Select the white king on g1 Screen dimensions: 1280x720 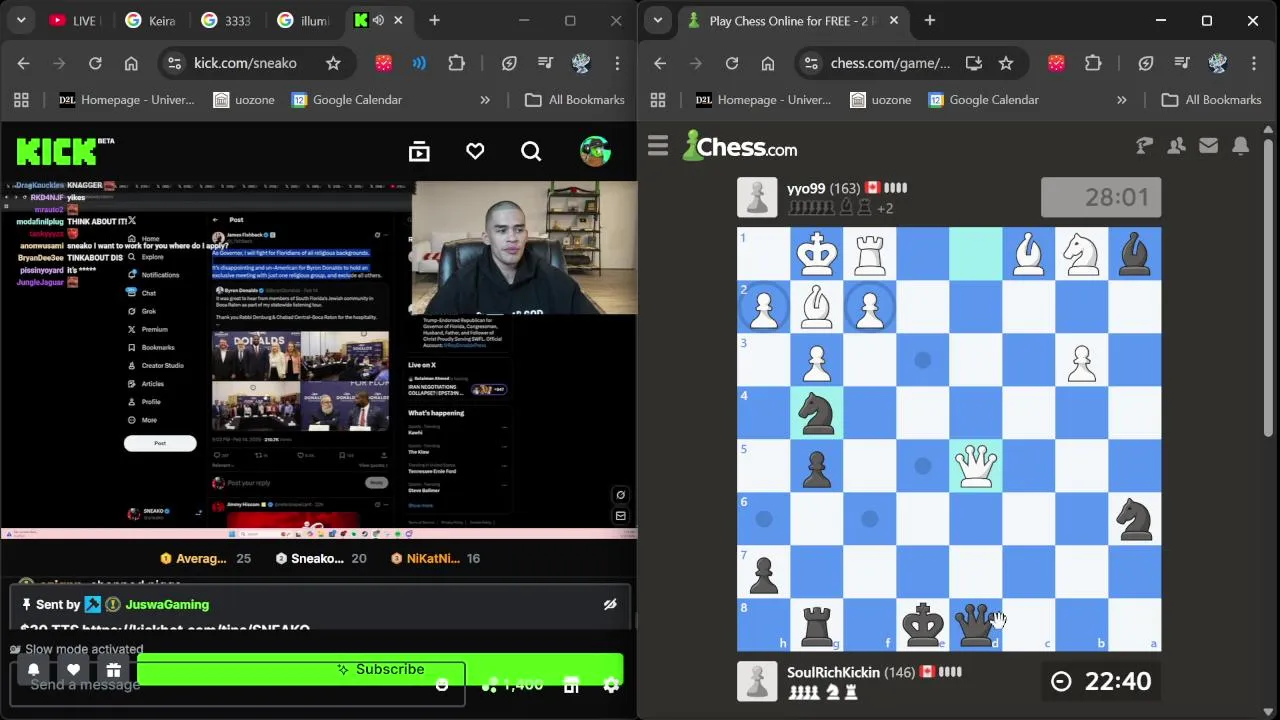pyautogui.click(x=816, y=254)
